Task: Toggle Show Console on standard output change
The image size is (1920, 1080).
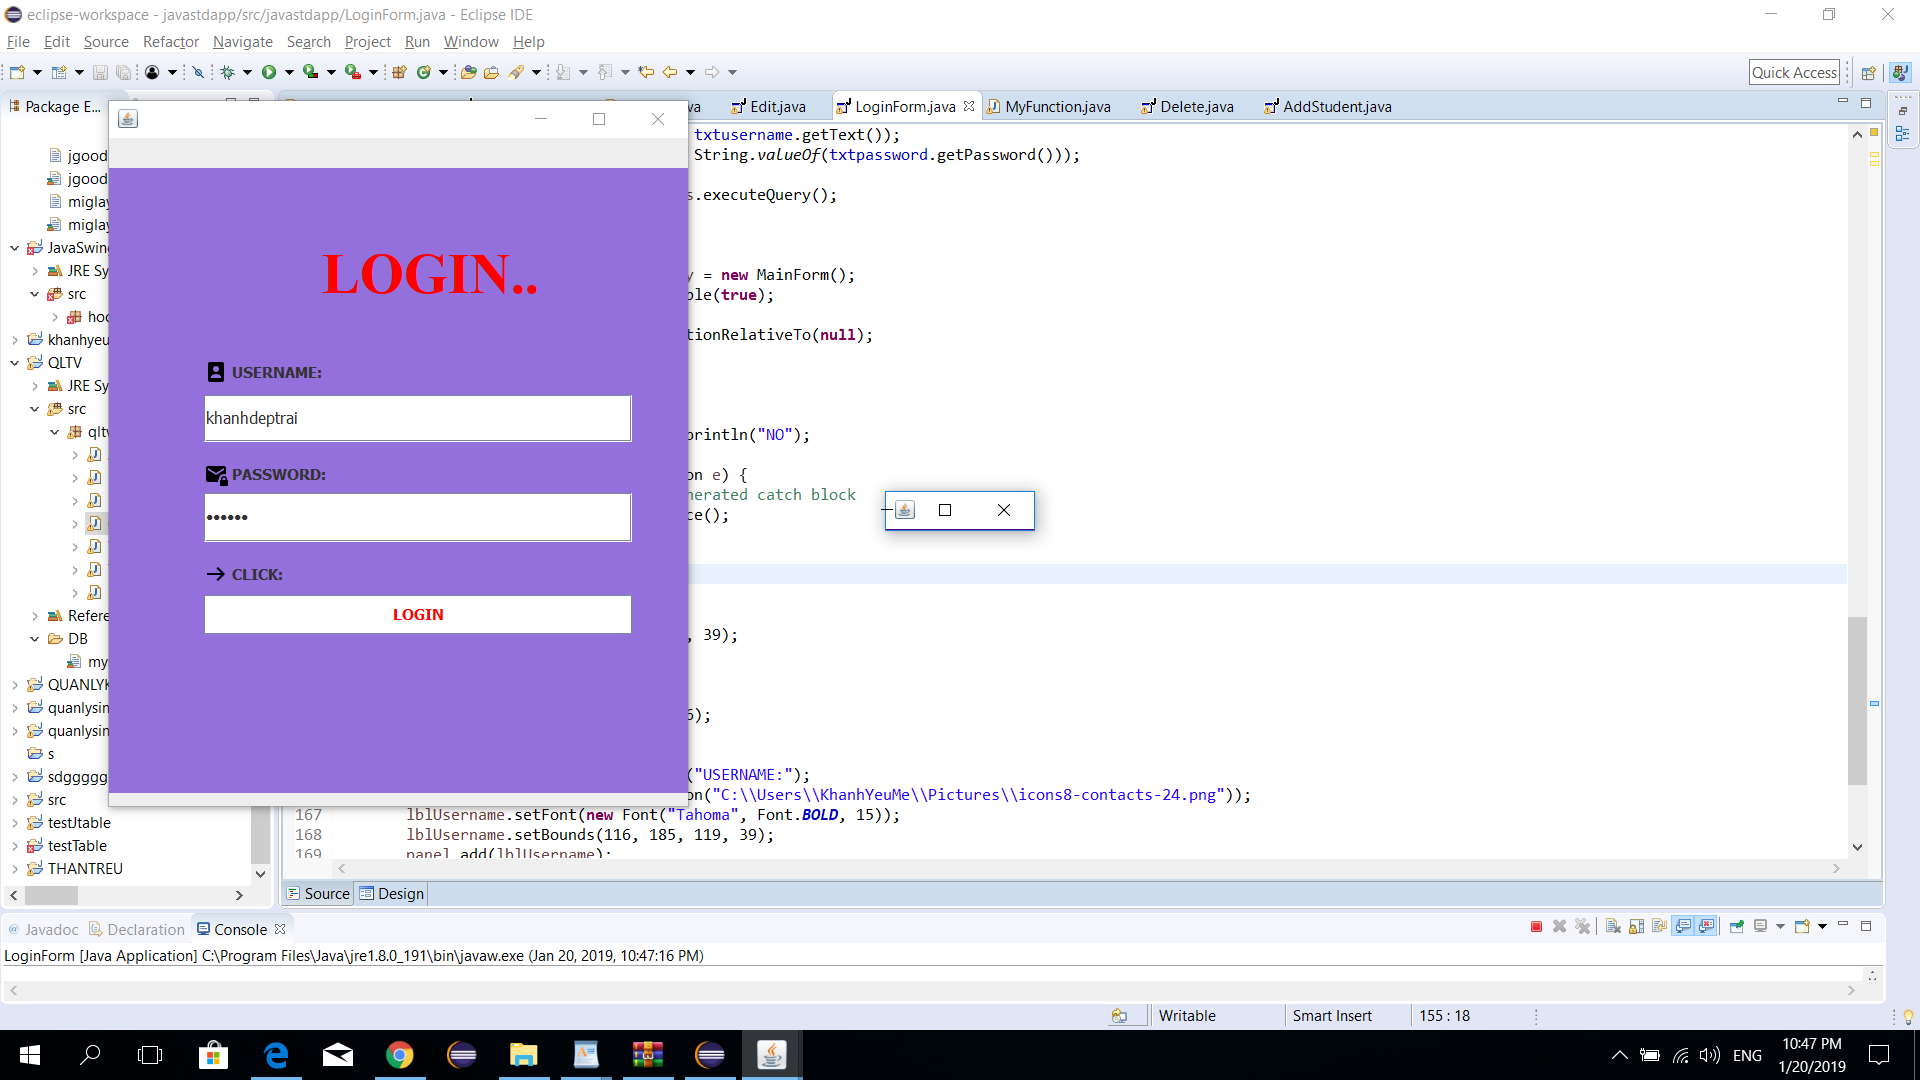Action: [x=1683, y=927]
